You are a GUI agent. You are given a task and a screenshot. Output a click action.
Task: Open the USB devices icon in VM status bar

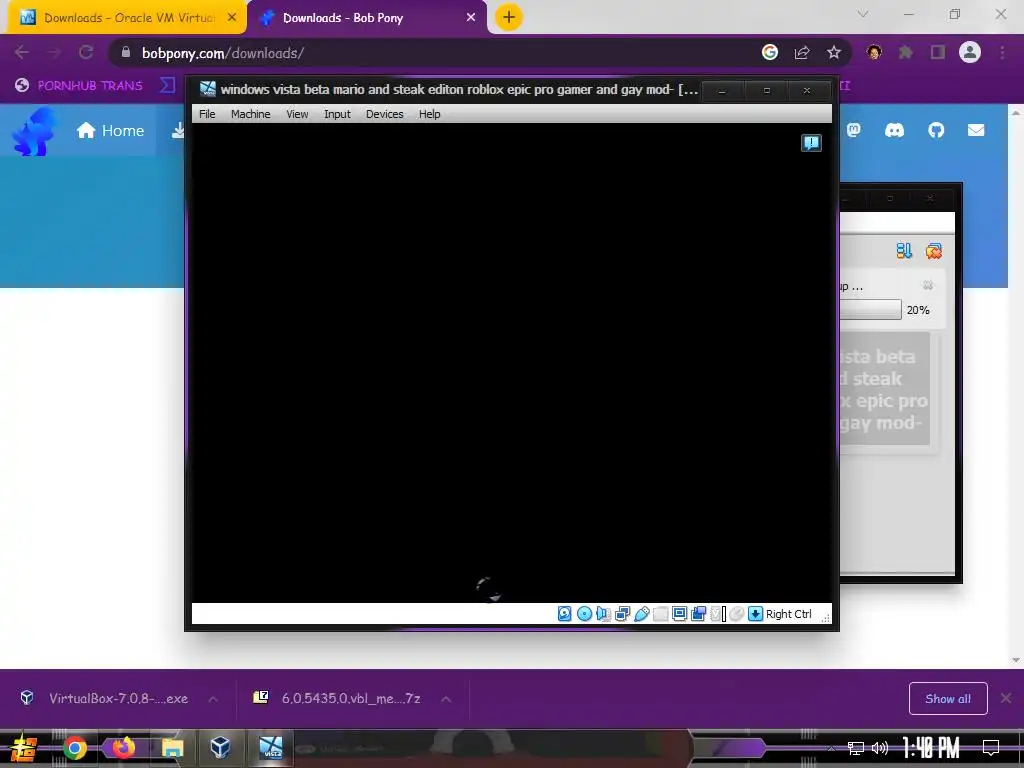point(642,614)
